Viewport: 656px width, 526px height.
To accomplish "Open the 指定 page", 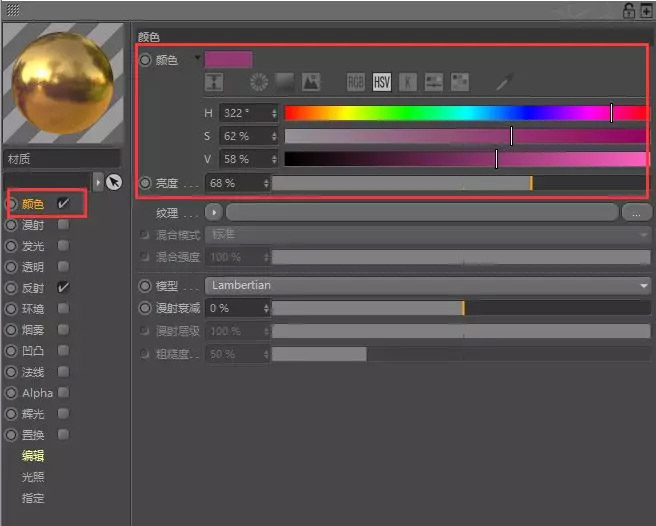I will (x=33, y=498).
